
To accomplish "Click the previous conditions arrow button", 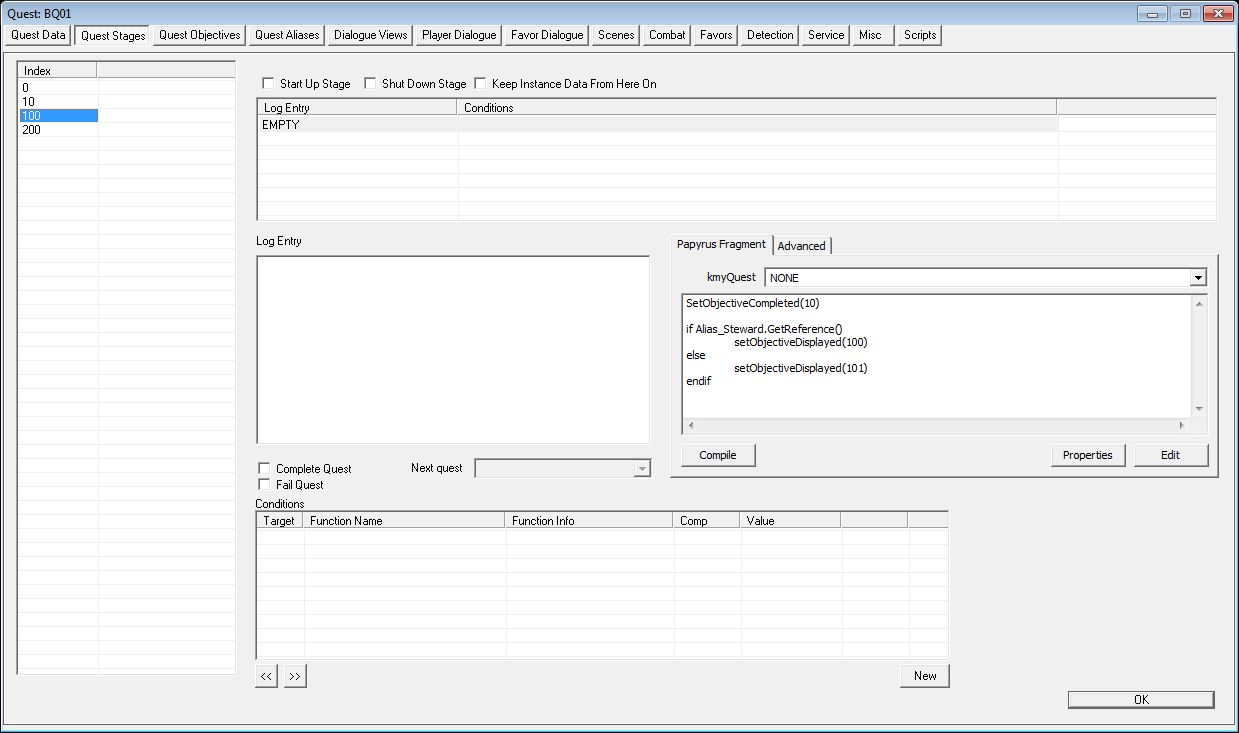I will [x=266, y=676].
